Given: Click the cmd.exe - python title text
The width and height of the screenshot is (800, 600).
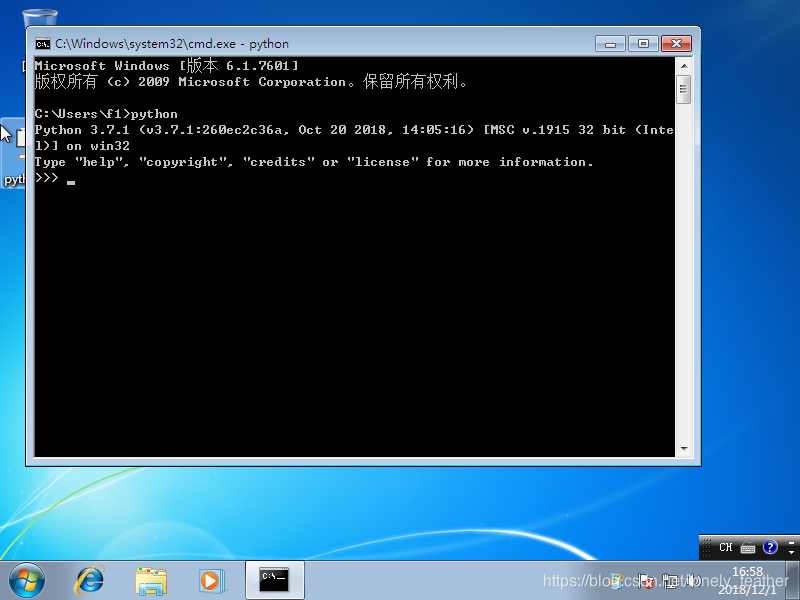Looking at the screenshot, I should [172, 44].
